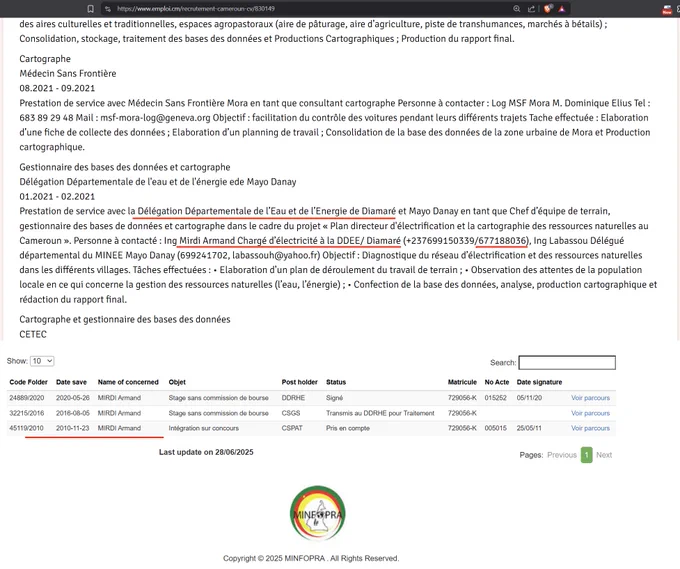Go to the Previous results page
Viewport: 680px width, 569px height.
[562, 455]
